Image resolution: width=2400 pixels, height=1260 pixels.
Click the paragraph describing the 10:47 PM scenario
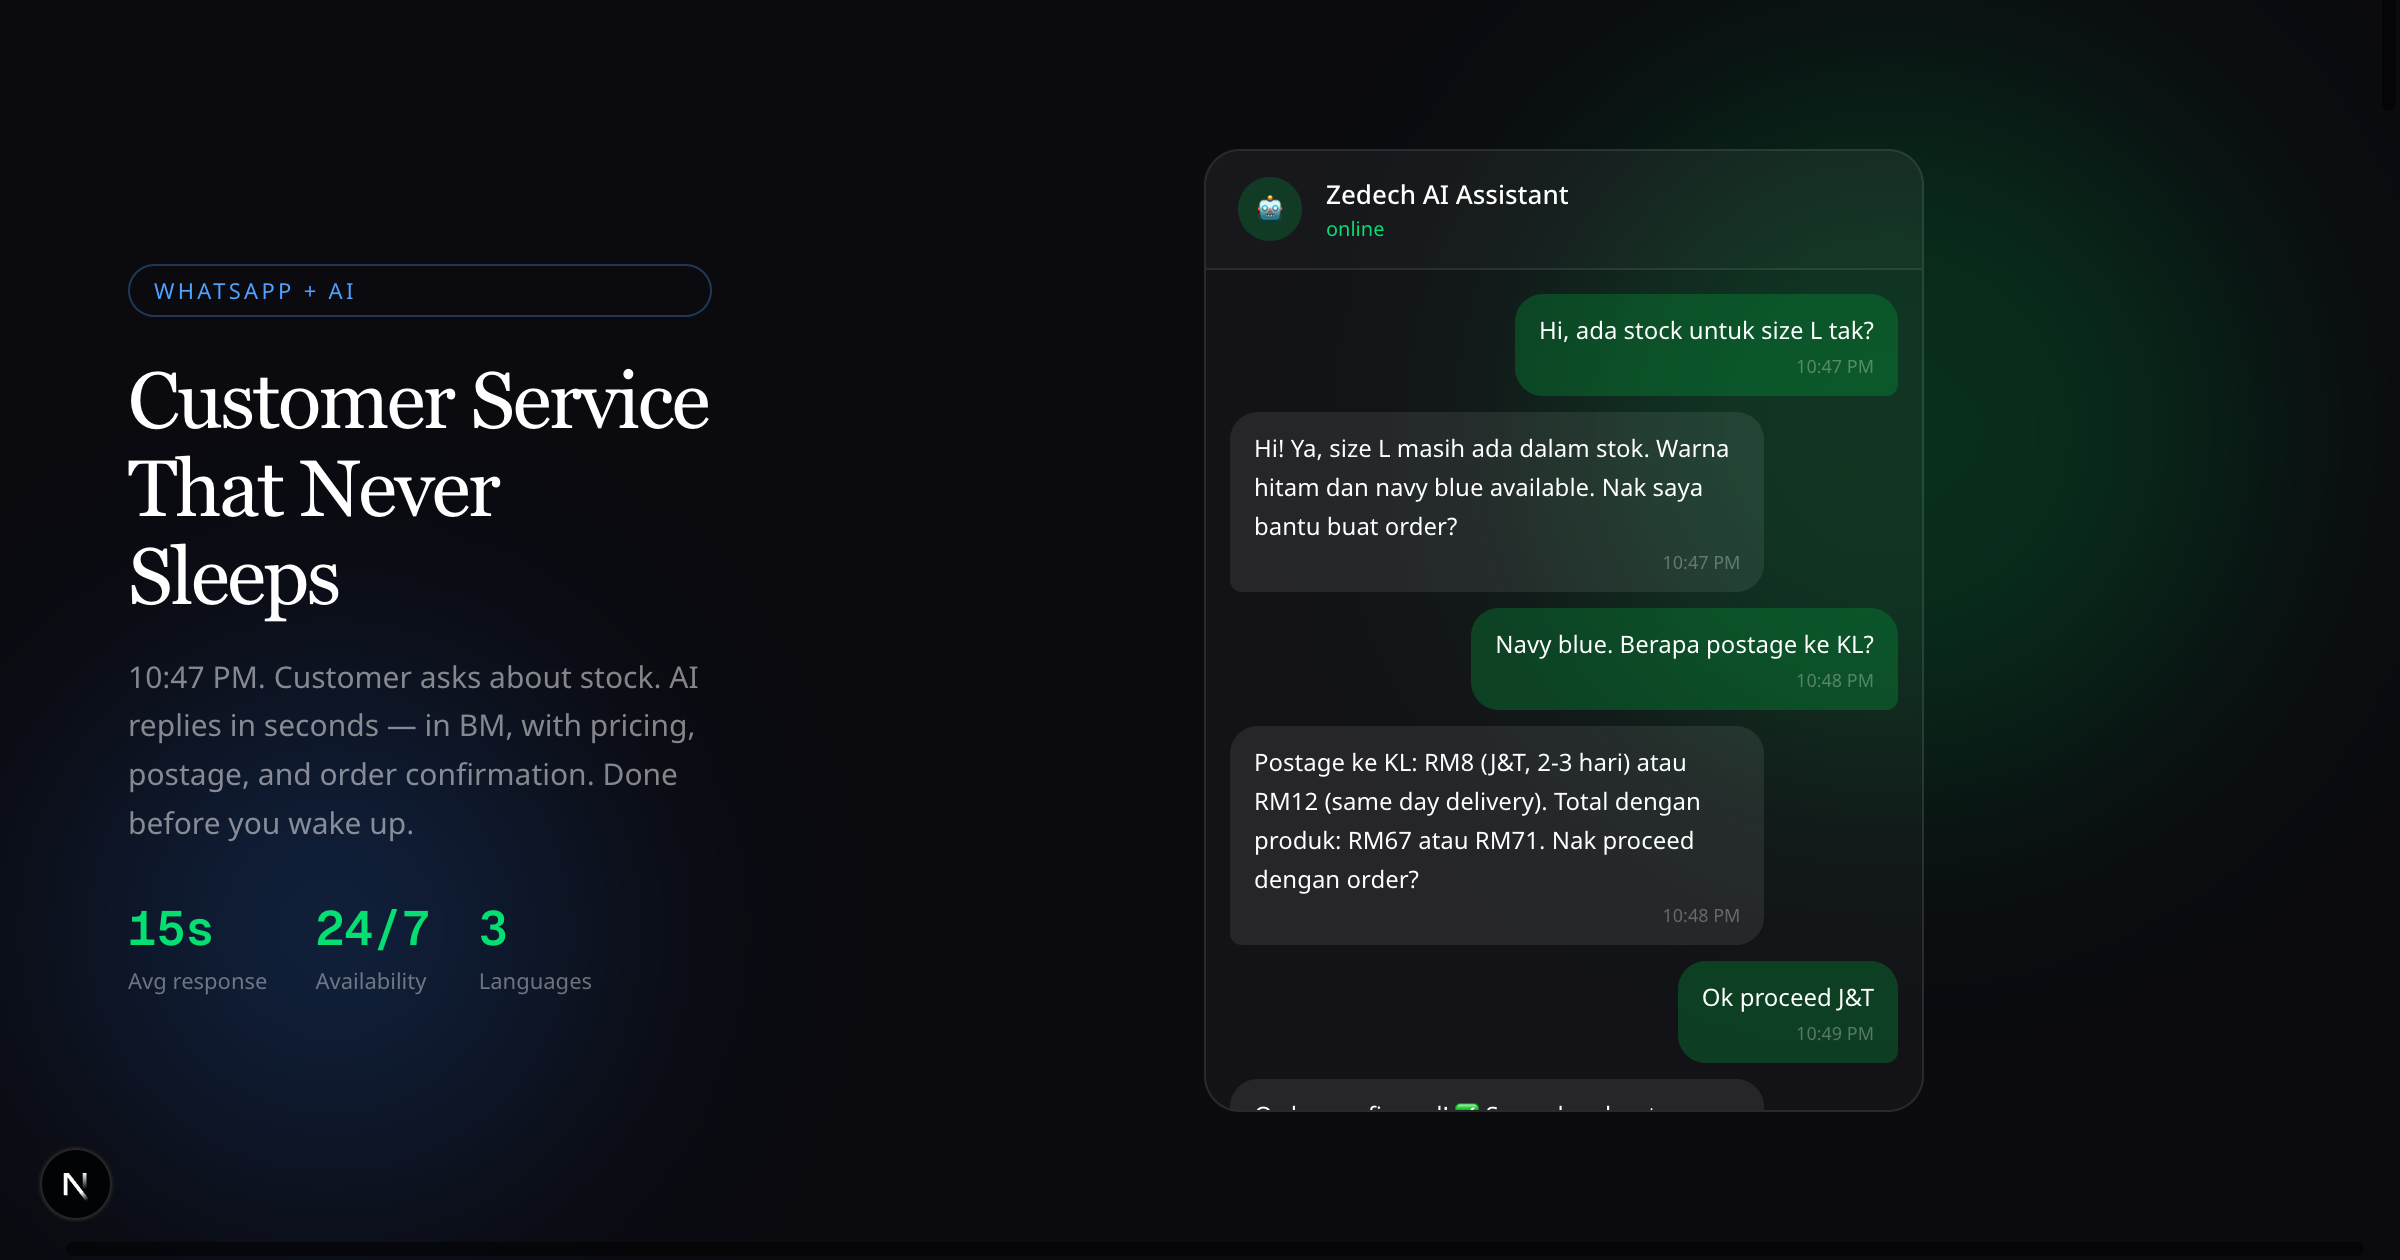click(x=413, y=749)
